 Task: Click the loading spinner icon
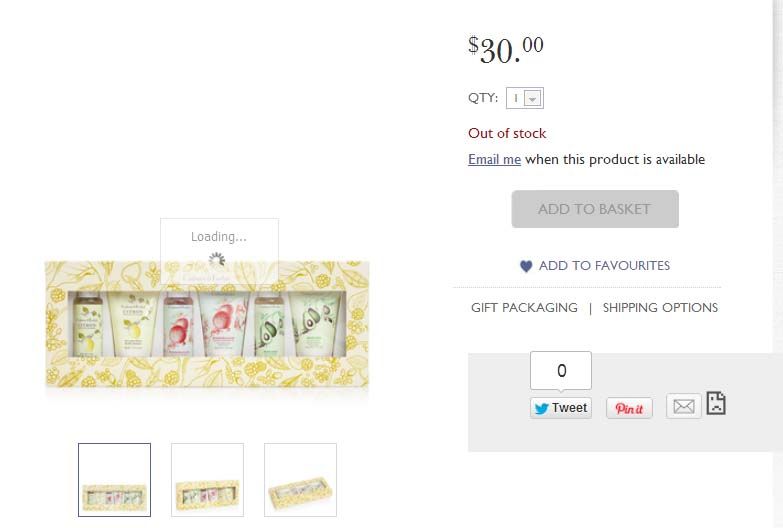218,261
